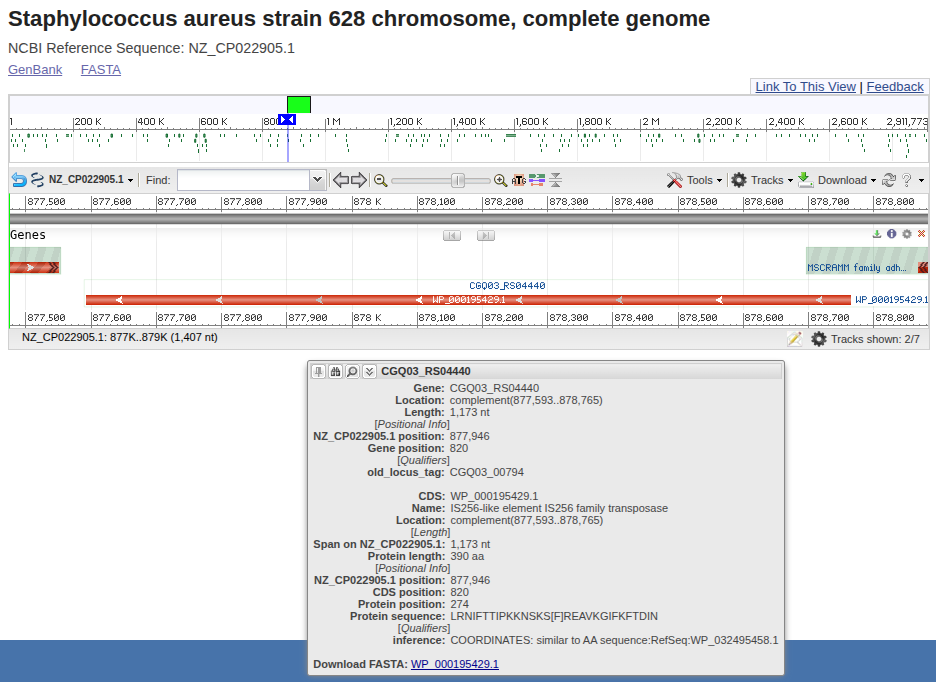The width and height of the screenshot is (936, 682).
Task: Focus the Find input field
Action: (244, 180)
